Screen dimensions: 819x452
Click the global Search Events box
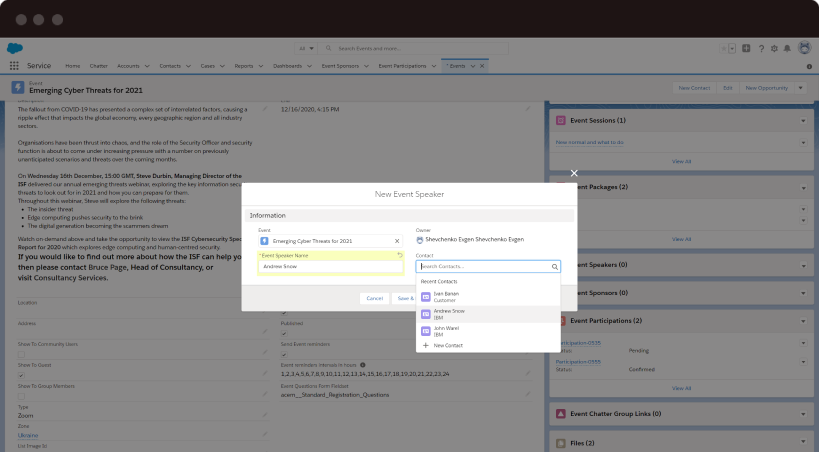tap(414, 49)
